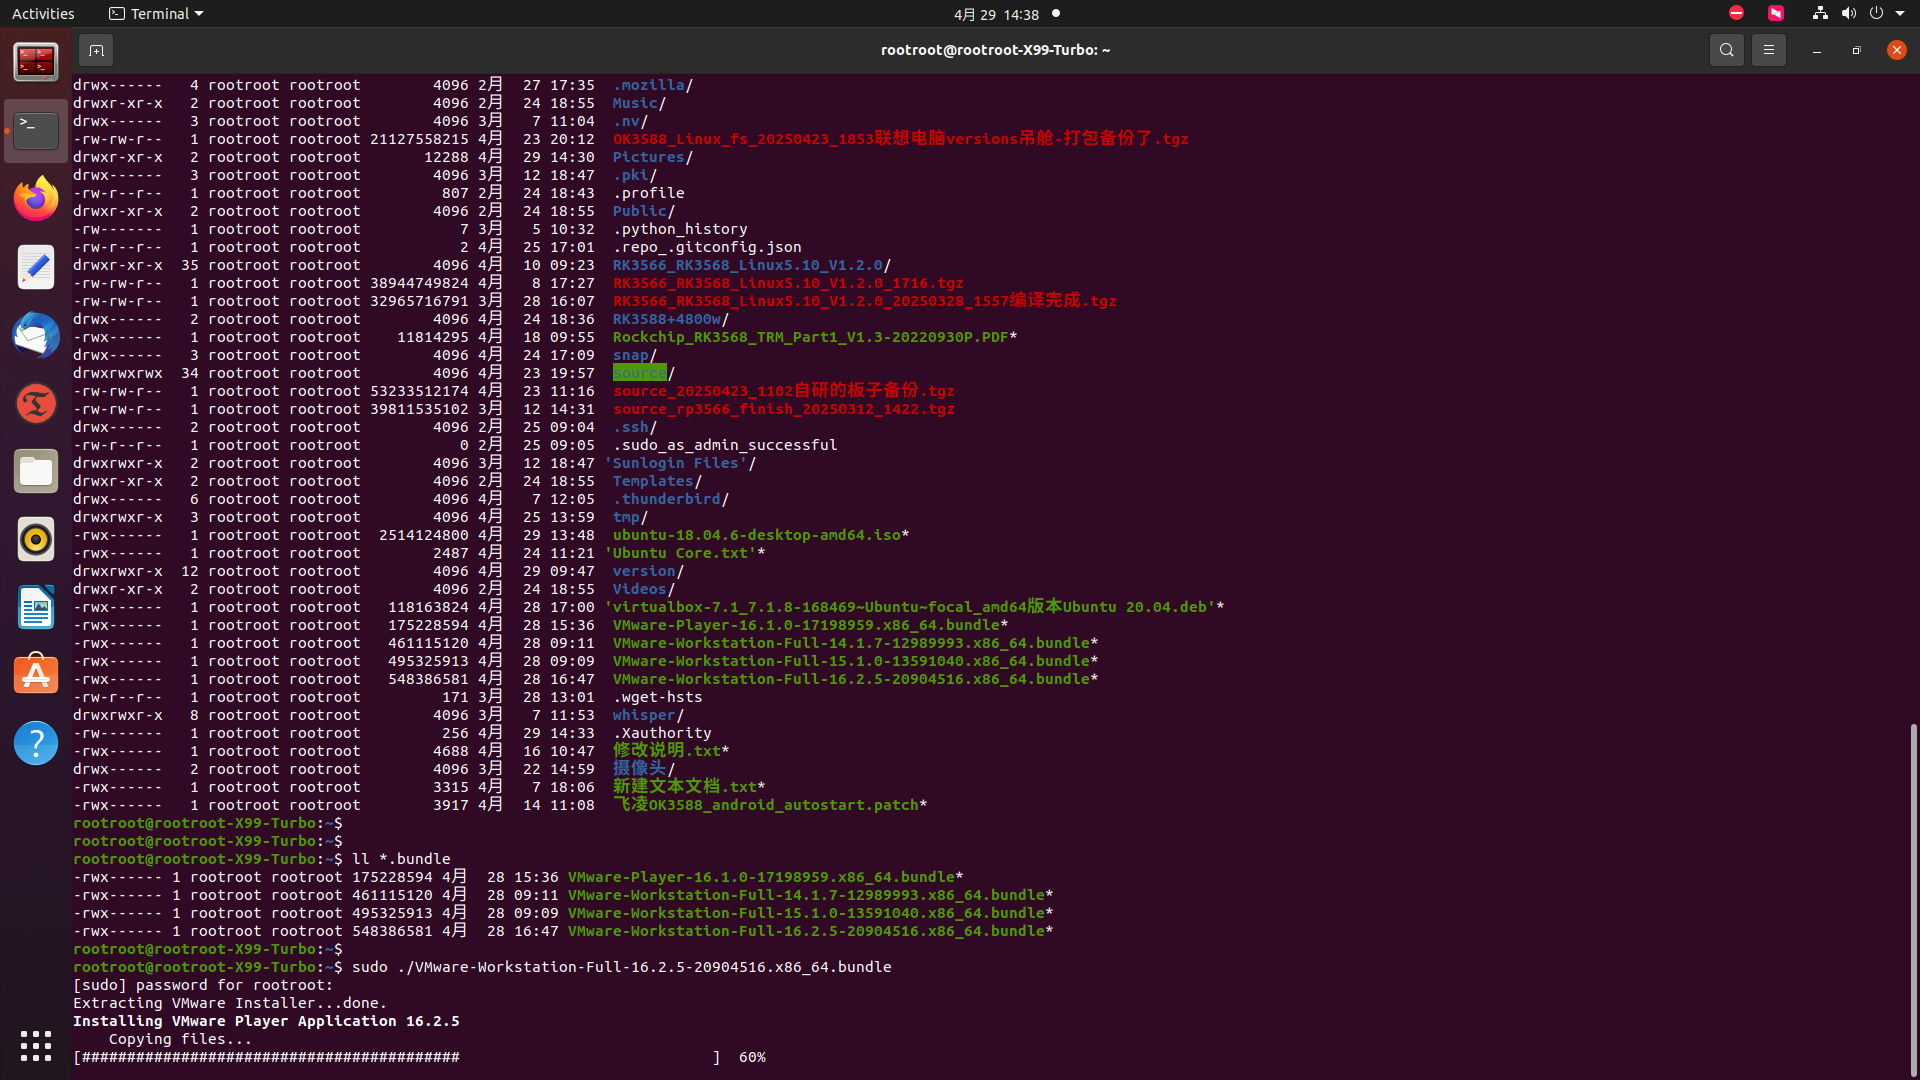Open LibreOffice Writer from dock
Screen dimensions: 1920x1080
tap(36, 607)
